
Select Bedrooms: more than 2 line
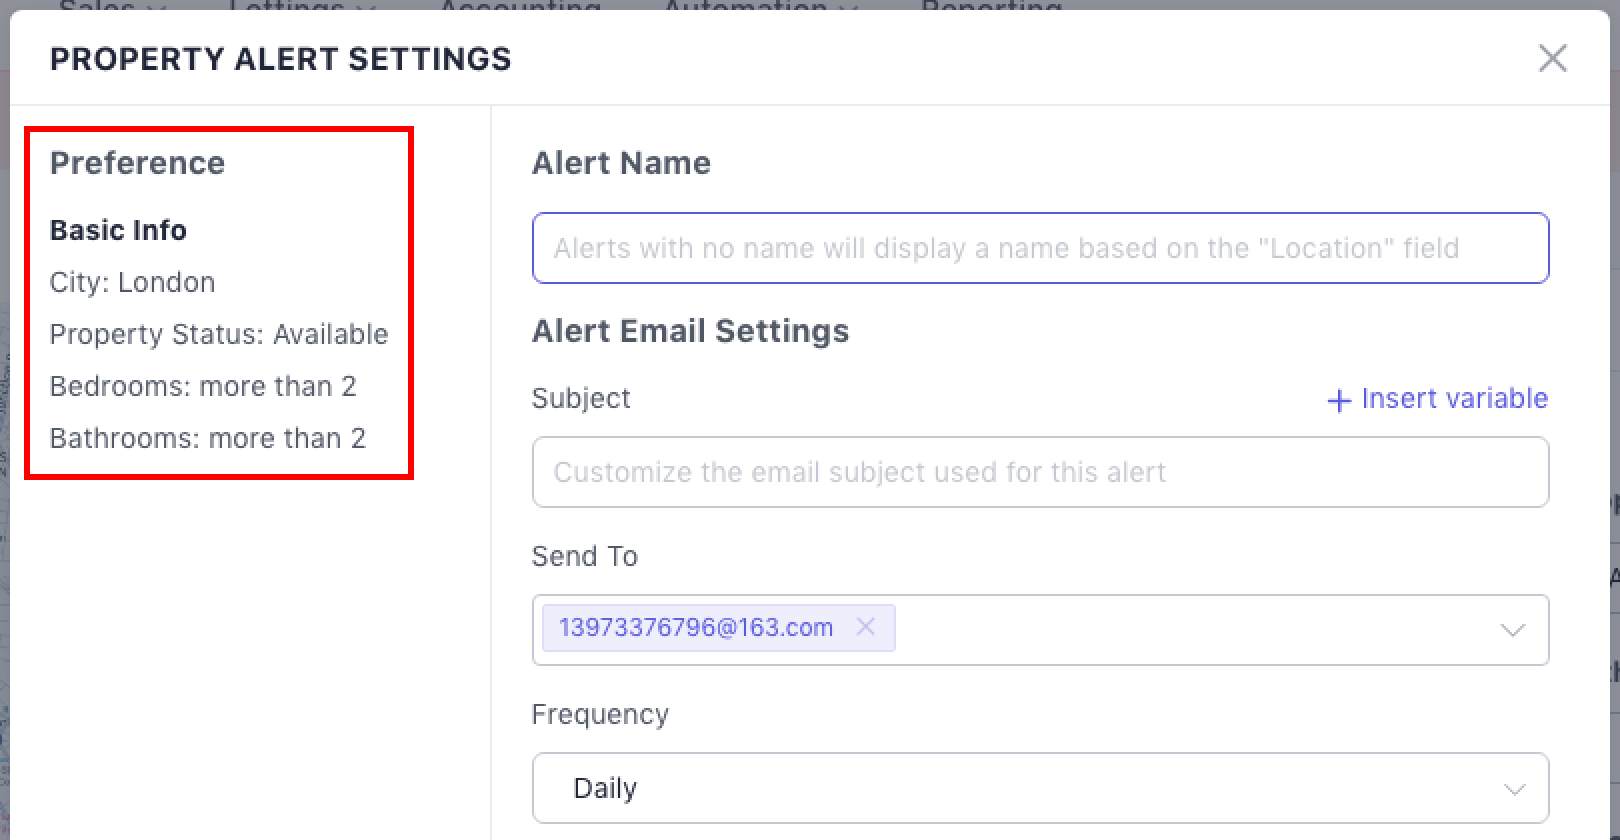pyautogui.click(x=203, y=386)
